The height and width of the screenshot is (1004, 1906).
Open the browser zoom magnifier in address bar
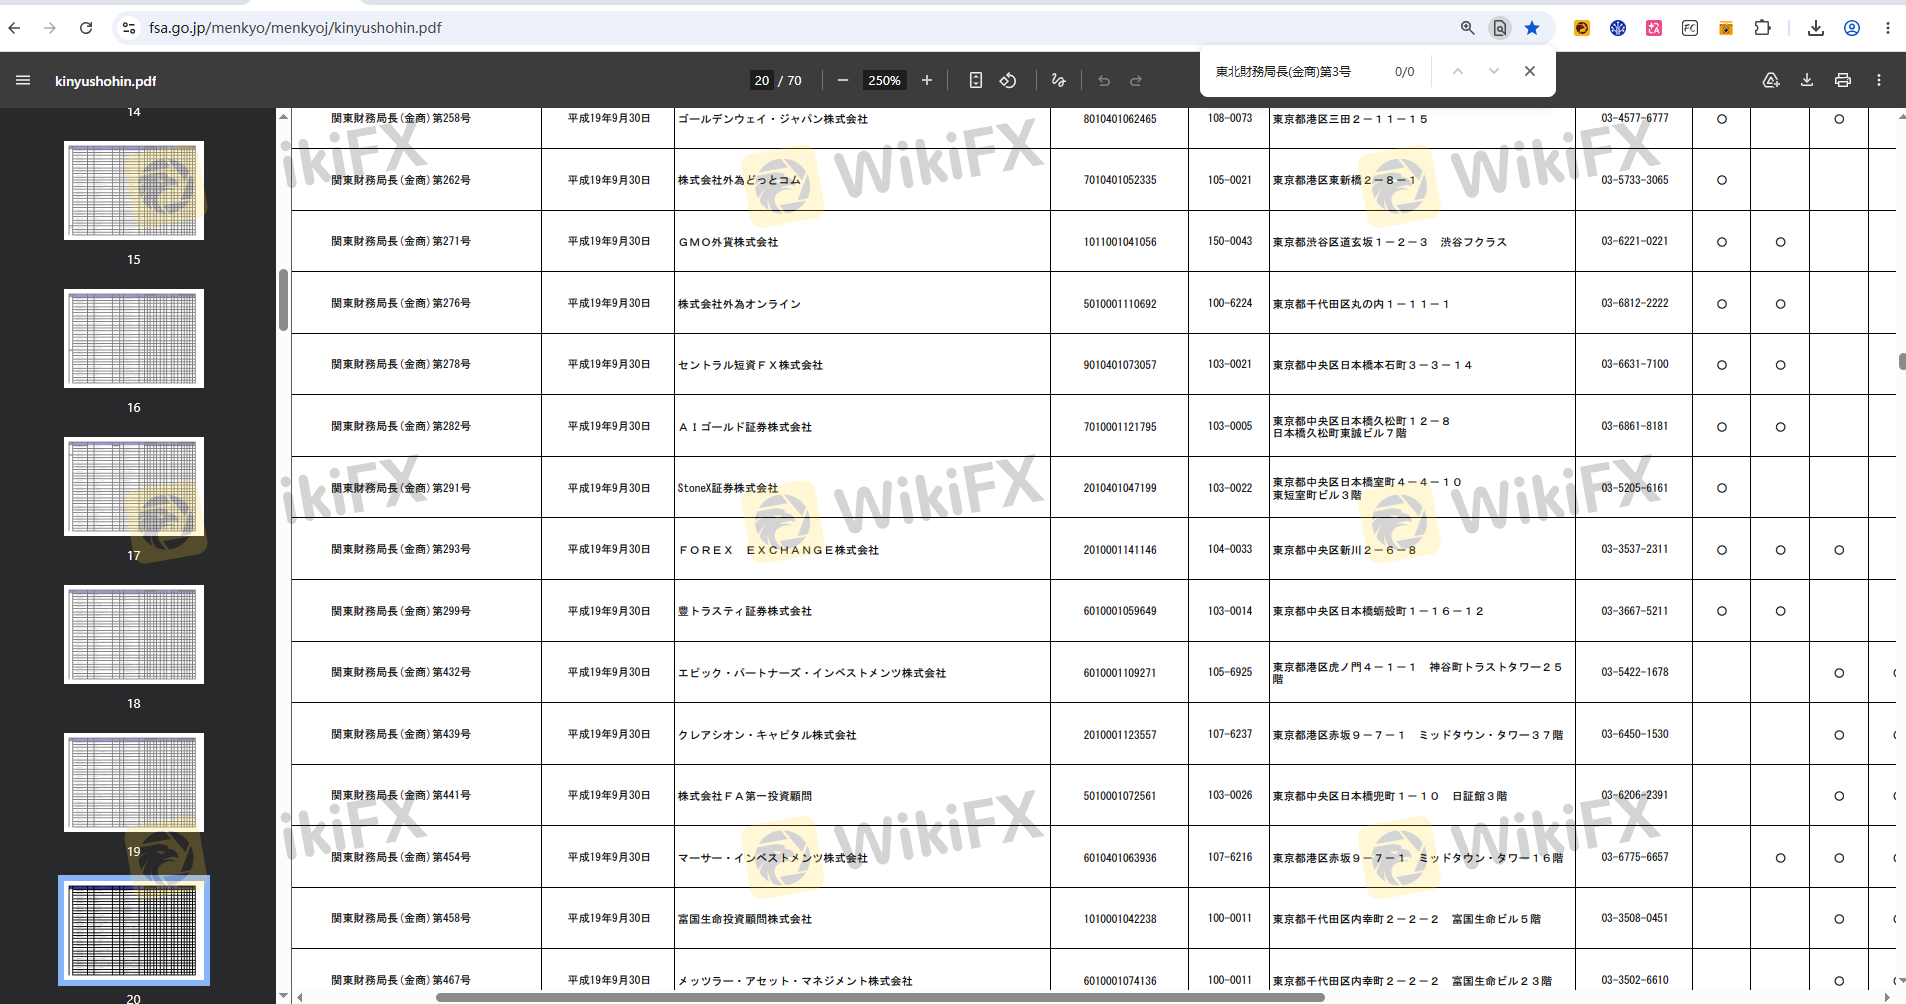1467,28
